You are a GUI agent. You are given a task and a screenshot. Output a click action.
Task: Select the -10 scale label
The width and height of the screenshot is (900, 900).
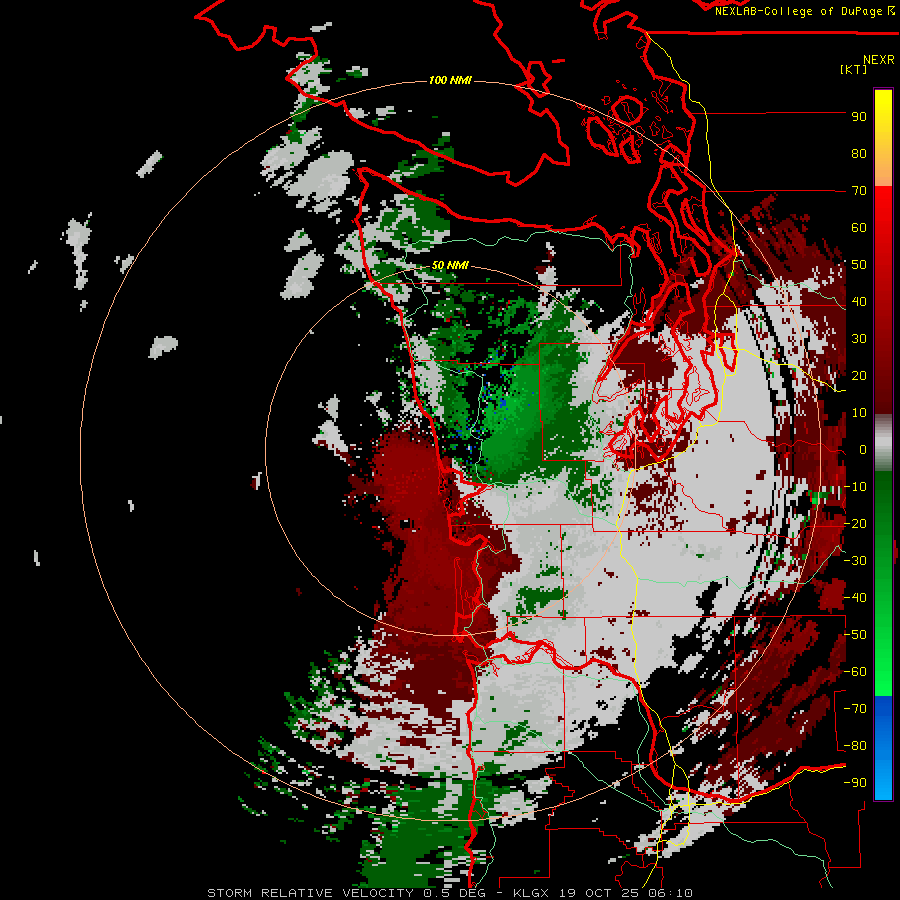coord(855,487)
